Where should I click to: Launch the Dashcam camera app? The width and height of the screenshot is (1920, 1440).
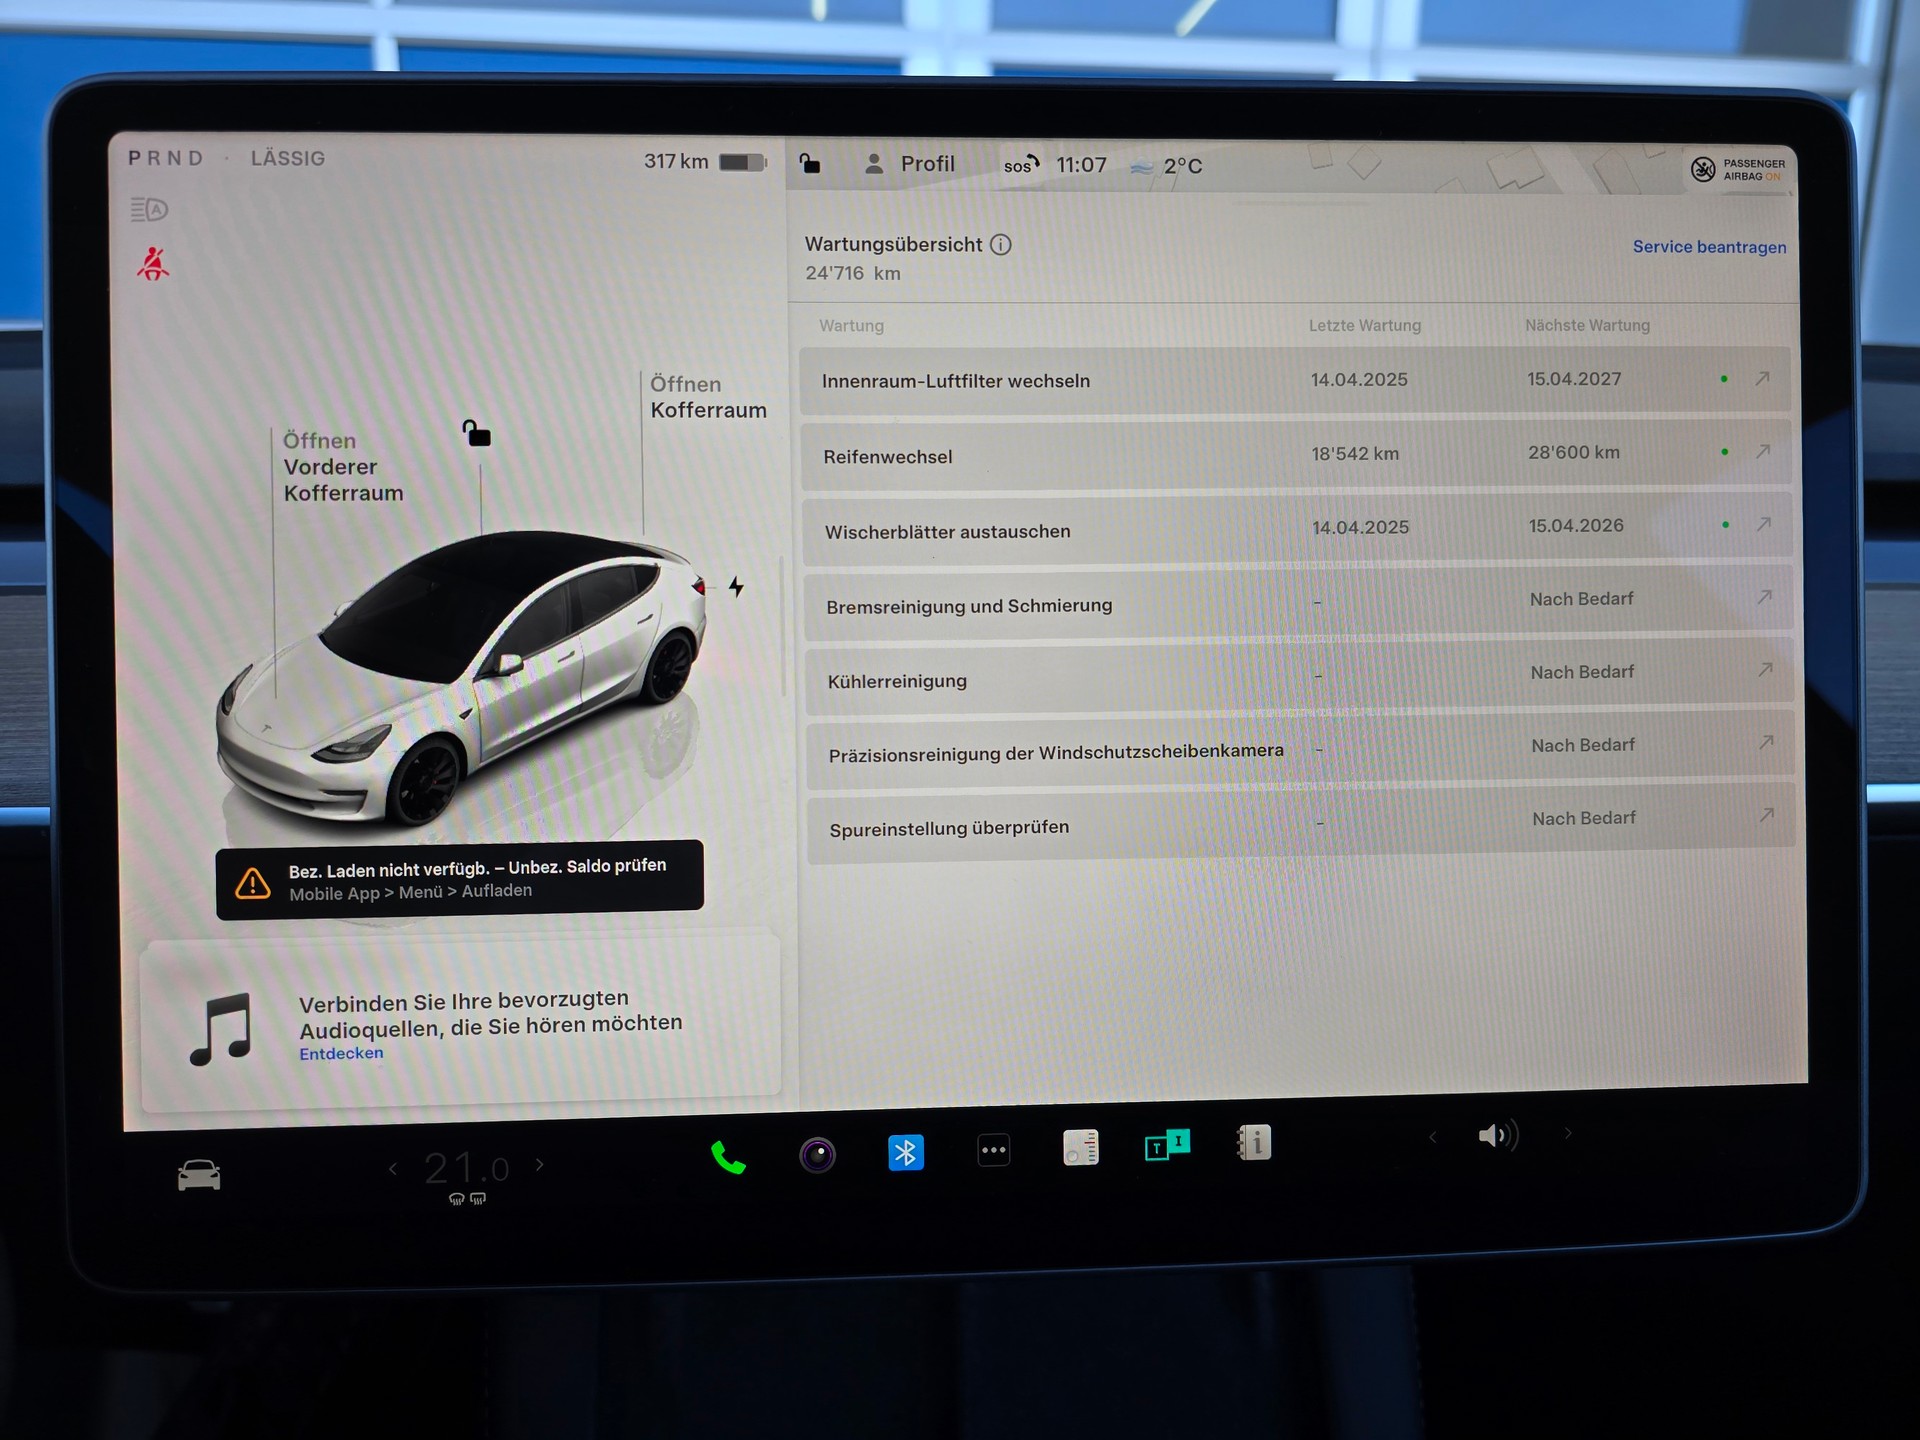(817, 1155)
